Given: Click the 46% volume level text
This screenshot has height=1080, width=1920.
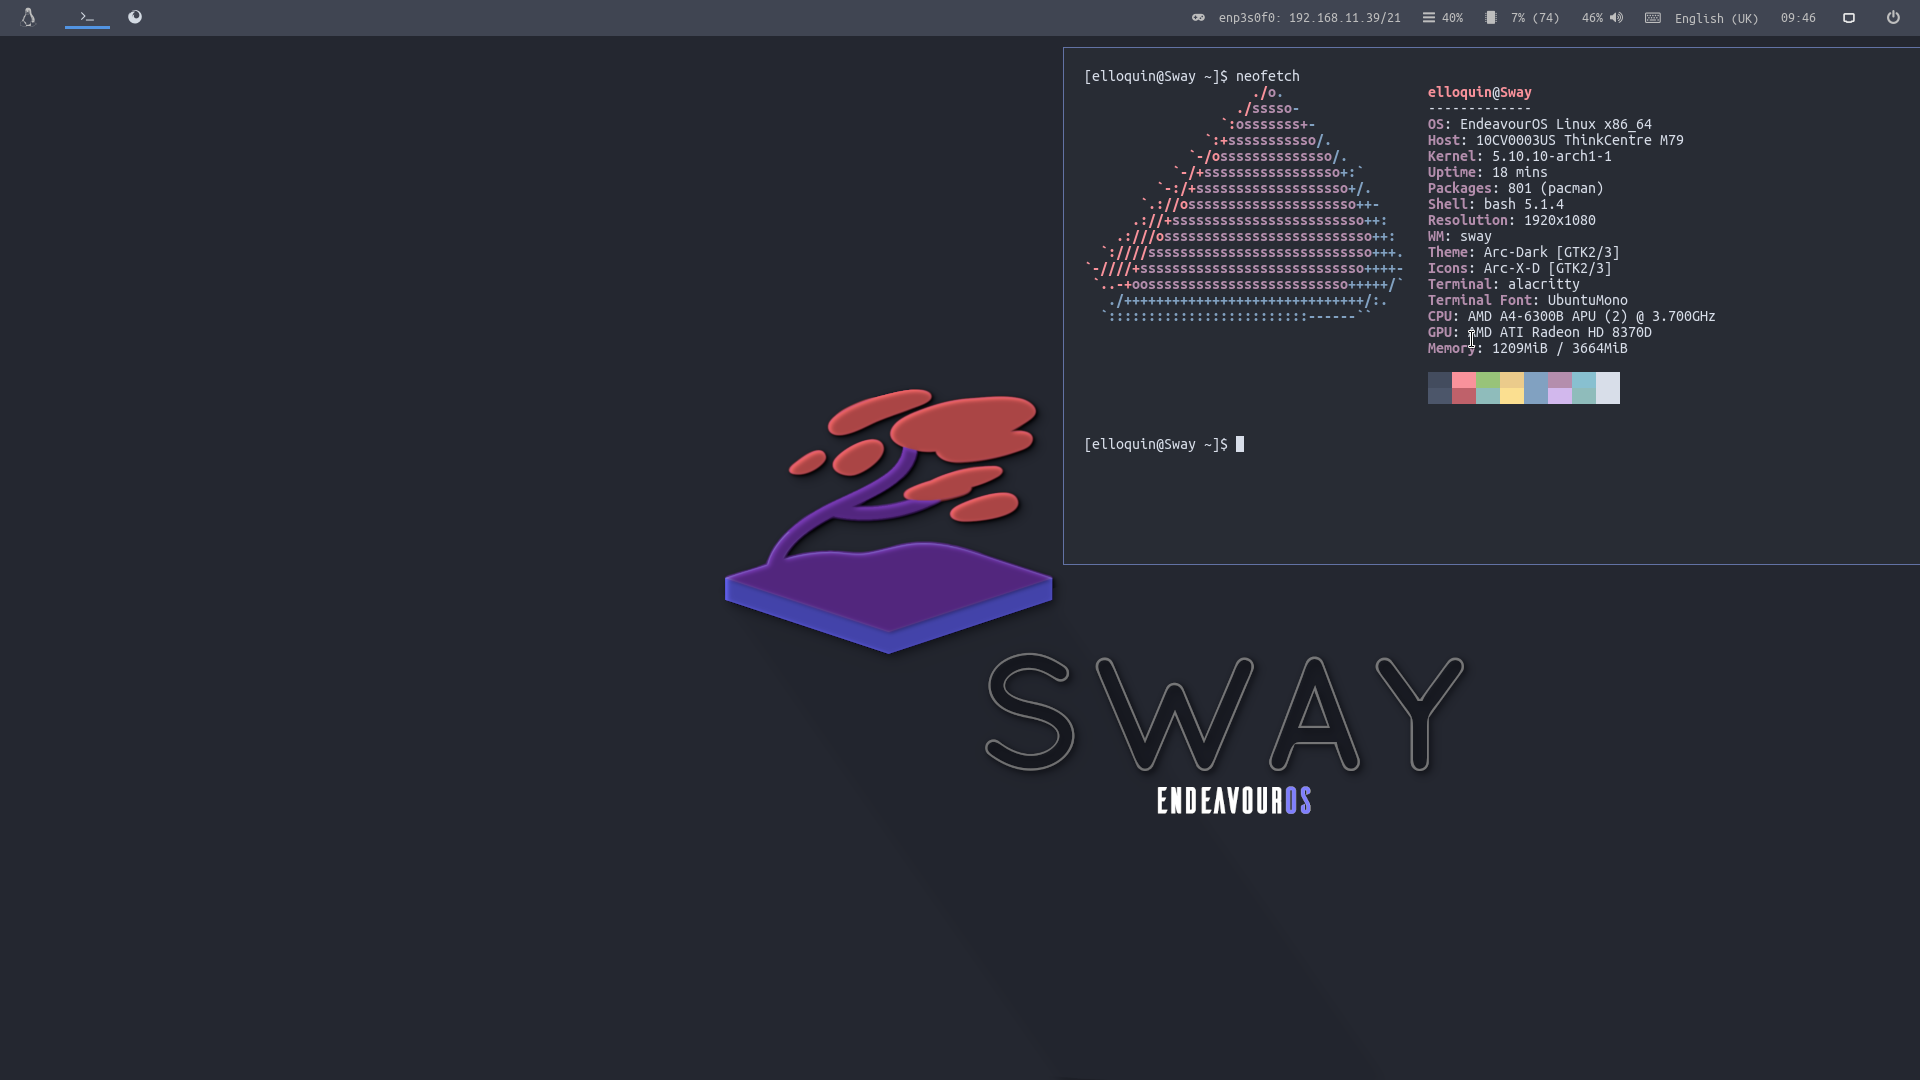Looking at the screenshot, I should (x=1592, y=18).
